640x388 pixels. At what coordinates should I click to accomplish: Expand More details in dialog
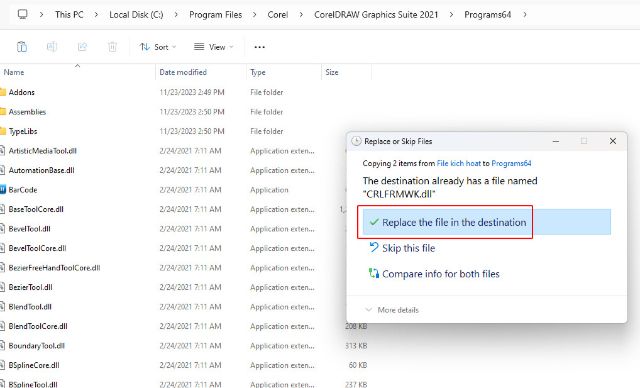tap(392, 310)
